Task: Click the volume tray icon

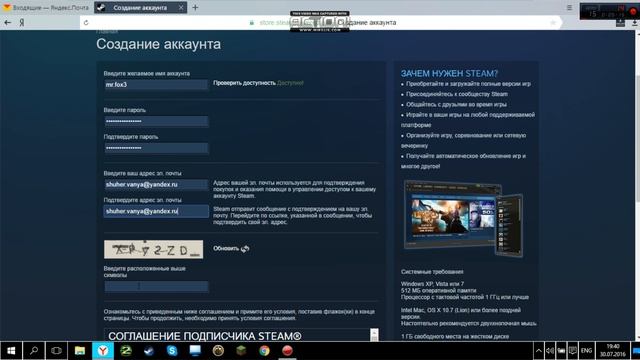Action: [550, 351]
